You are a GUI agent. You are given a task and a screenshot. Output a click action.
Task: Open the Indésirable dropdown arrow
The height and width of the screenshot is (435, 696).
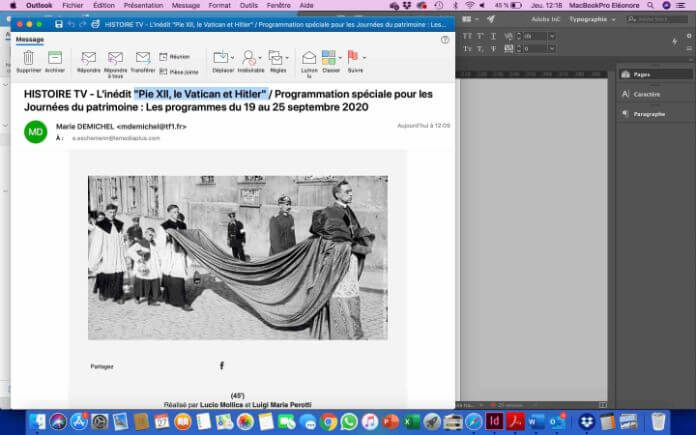pos(260,58)
